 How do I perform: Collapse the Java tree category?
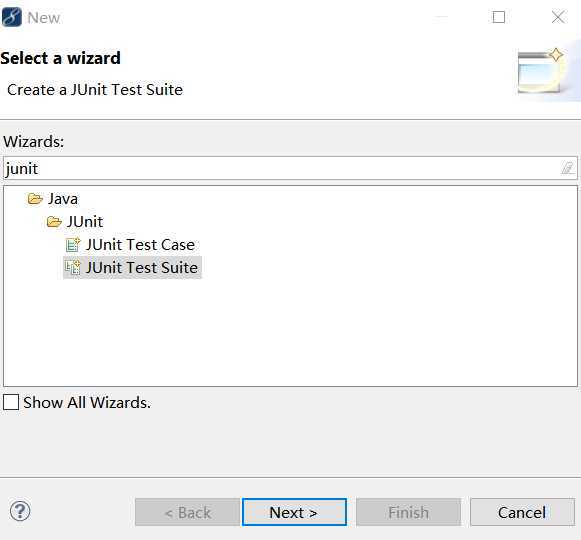point(63,199)
